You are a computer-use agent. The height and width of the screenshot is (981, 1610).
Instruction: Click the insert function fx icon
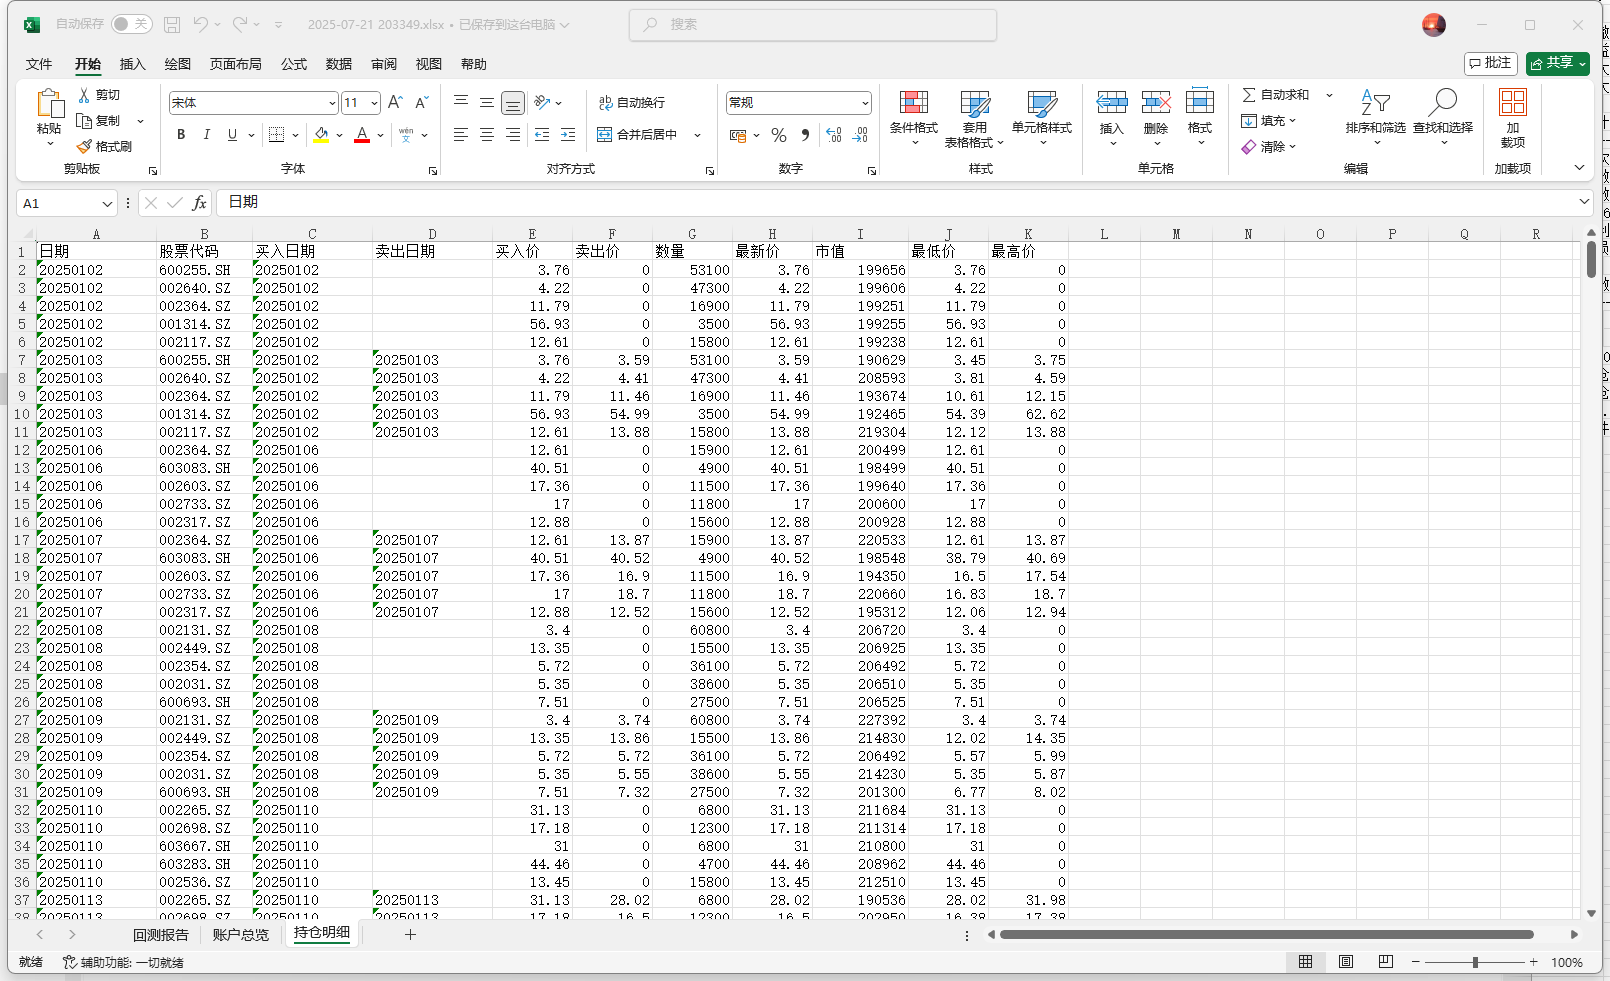click(x=199, y=203)
